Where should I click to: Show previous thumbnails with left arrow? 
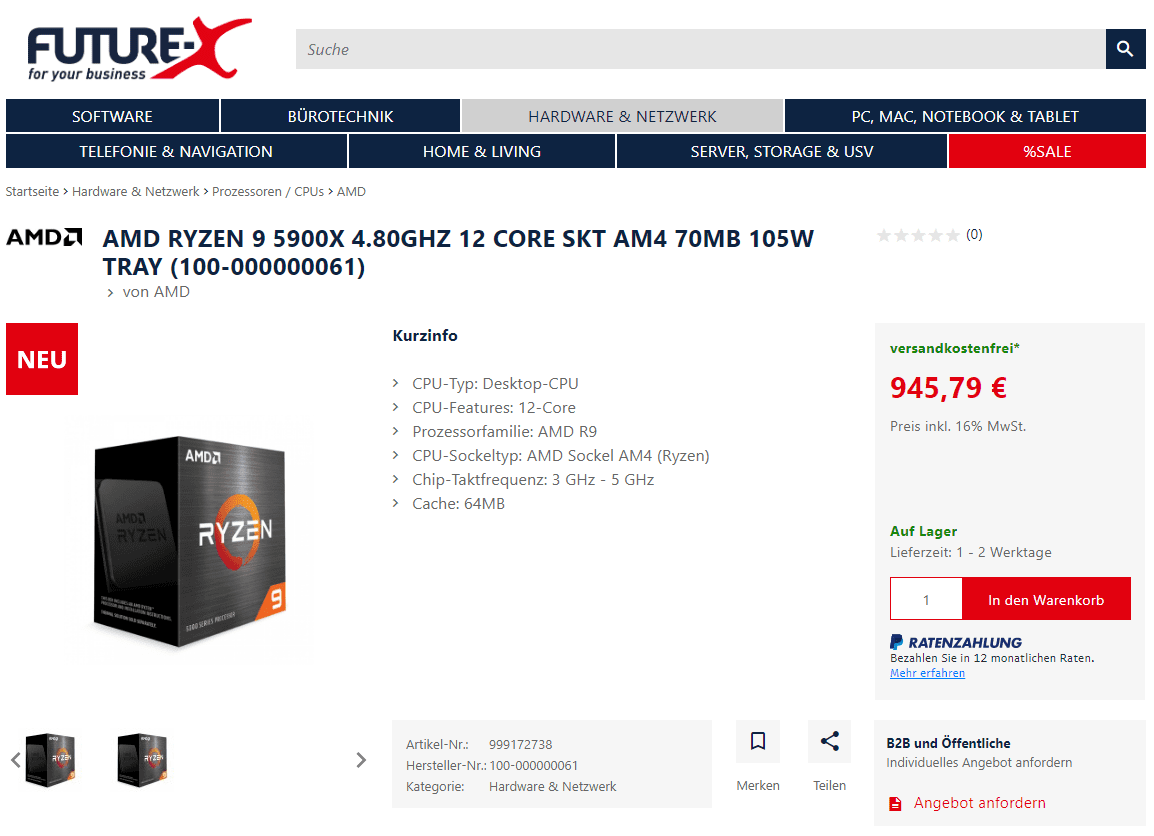click(x=15, y=759)
